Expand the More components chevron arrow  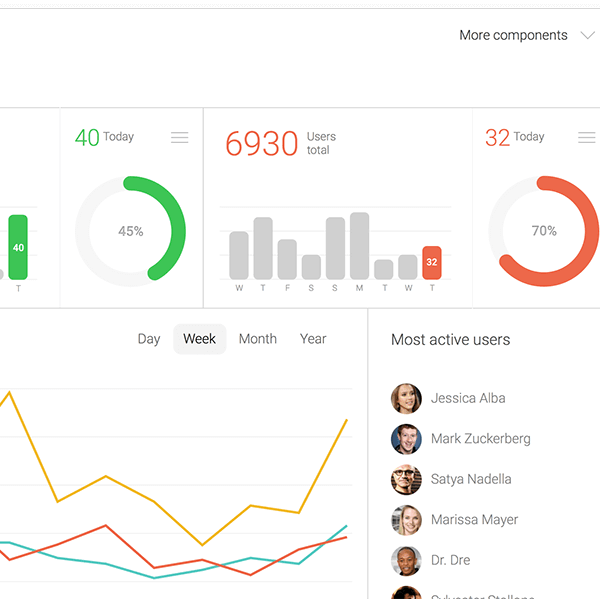click(587, 36)
